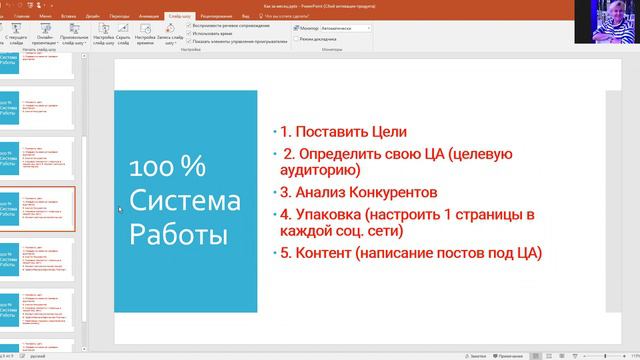Click the slide panel scroll-up arrow

(x=84, y=56)
